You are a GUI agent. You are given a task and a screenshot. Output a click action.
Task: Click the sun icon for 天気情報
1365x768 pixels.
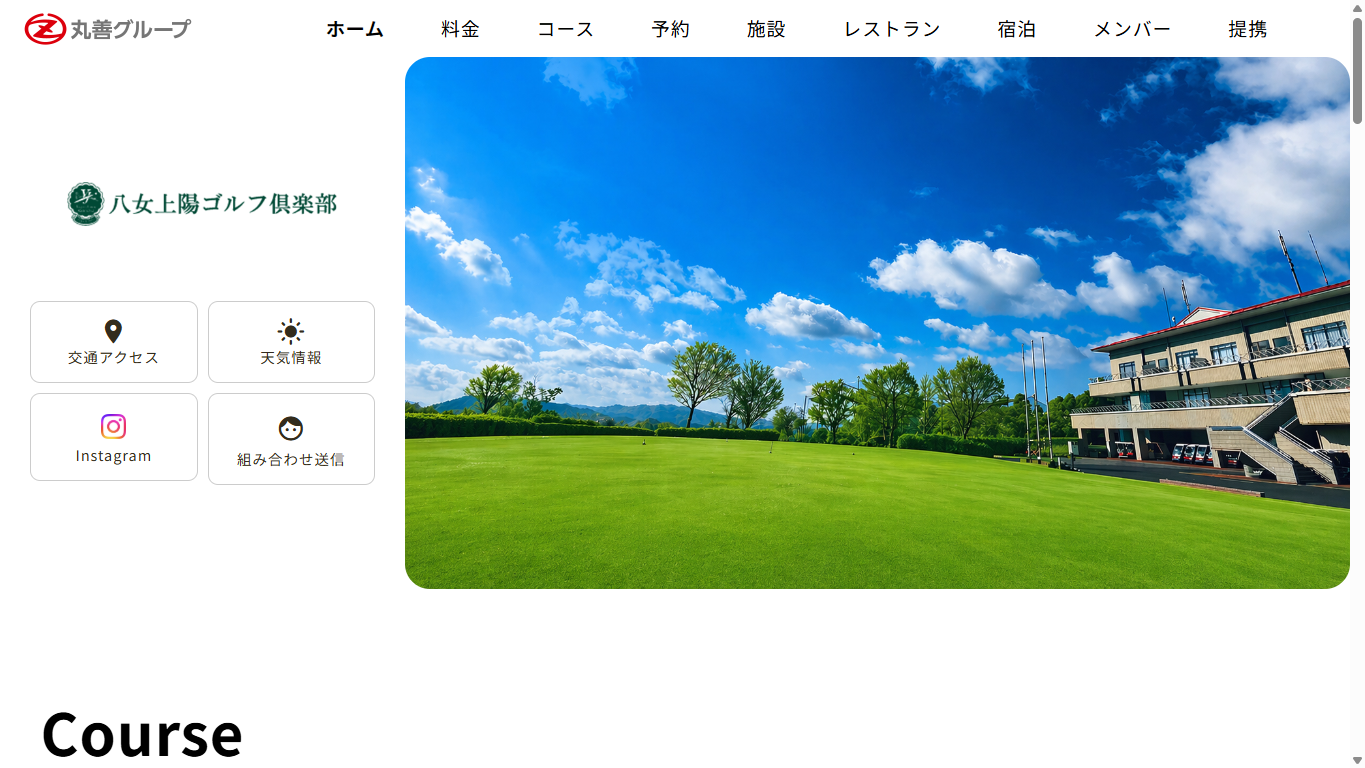click(291, 331)
